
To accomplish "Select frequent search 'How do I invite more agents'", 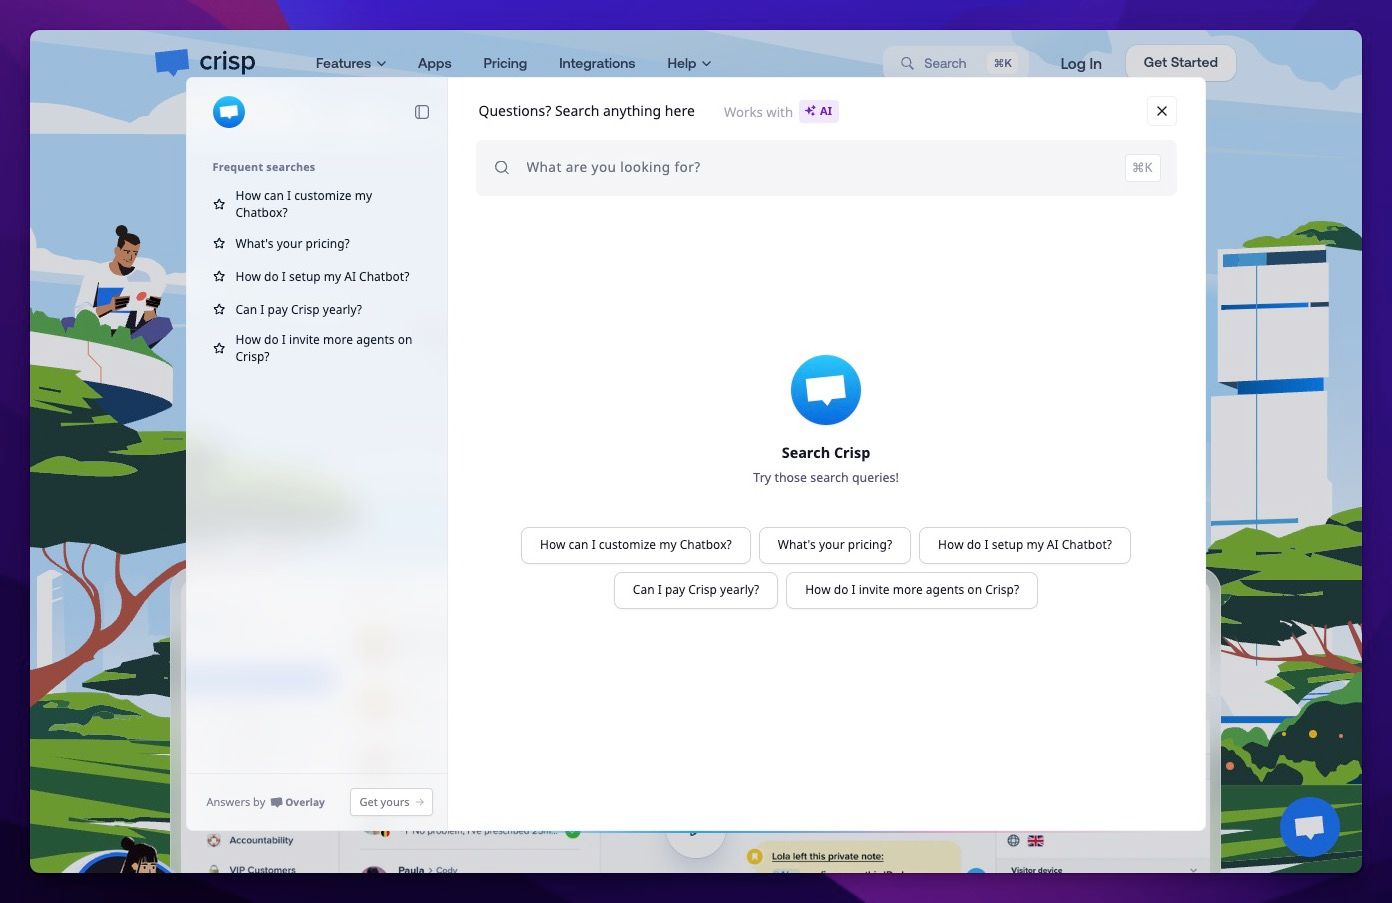I will (324, 348).
